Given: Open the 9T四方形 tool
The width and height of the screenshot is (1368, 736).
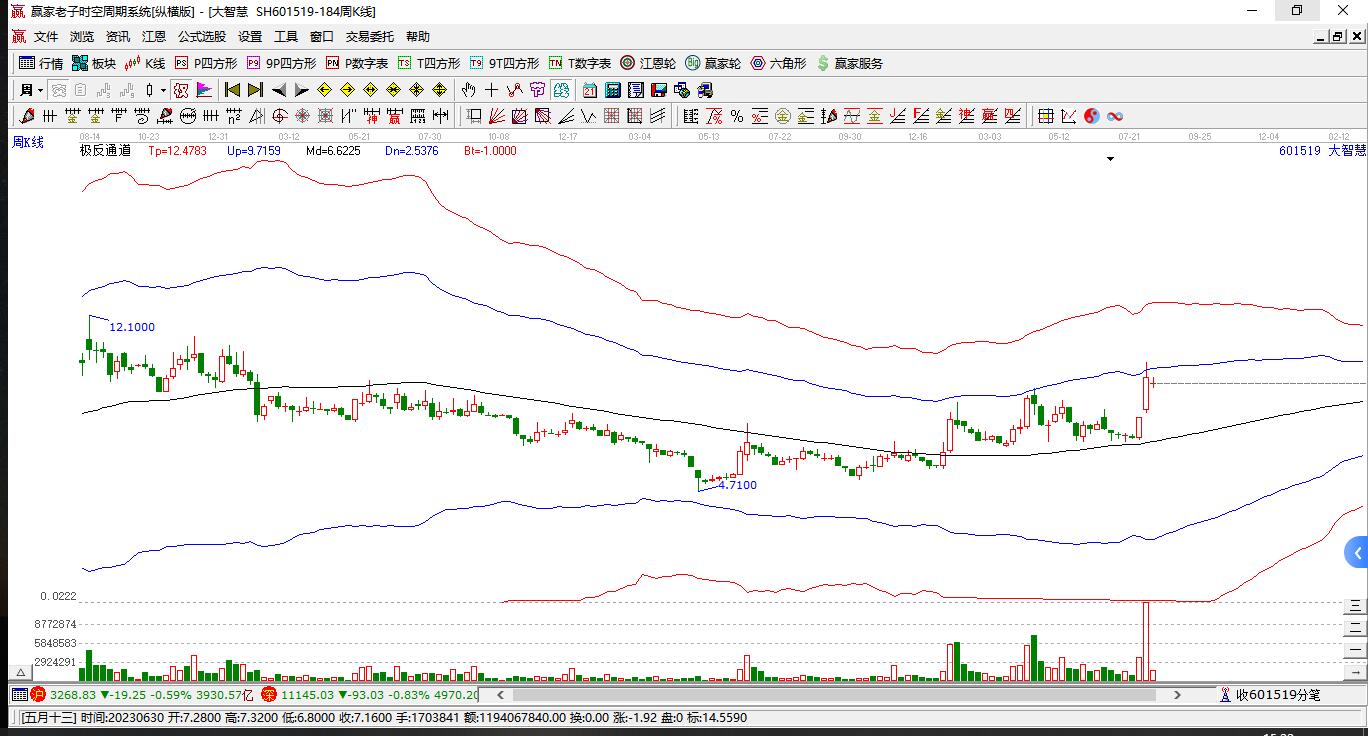Looking at the screenshot, I should coord(504,63).
